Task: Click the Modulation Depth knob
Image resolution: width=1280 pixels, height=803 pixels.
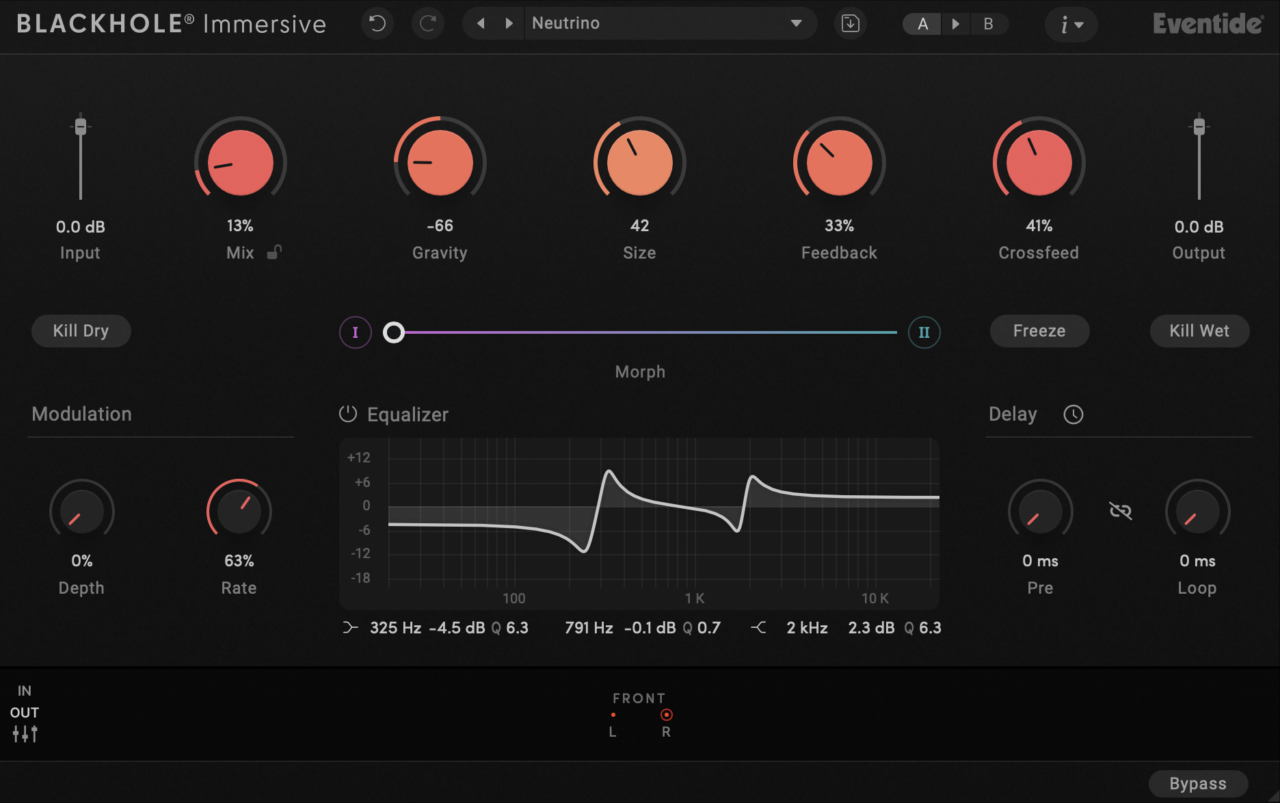Action: pos(82,511)
